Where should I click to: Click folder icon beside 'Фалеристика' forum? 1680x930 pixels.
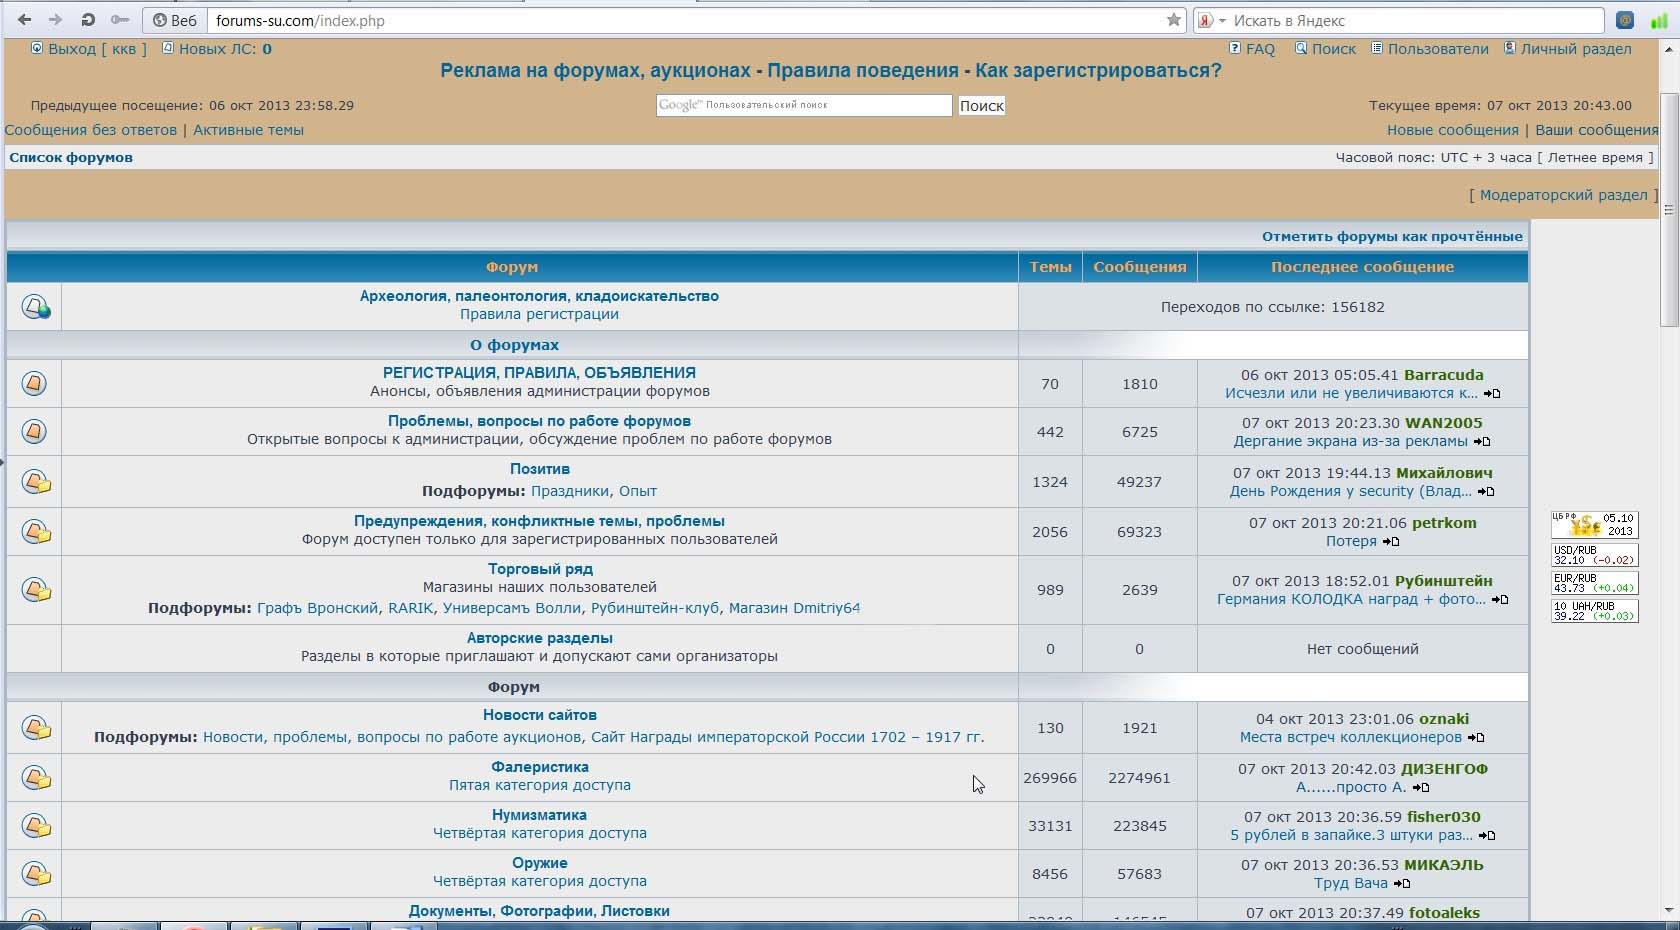[x=35, y=778]
